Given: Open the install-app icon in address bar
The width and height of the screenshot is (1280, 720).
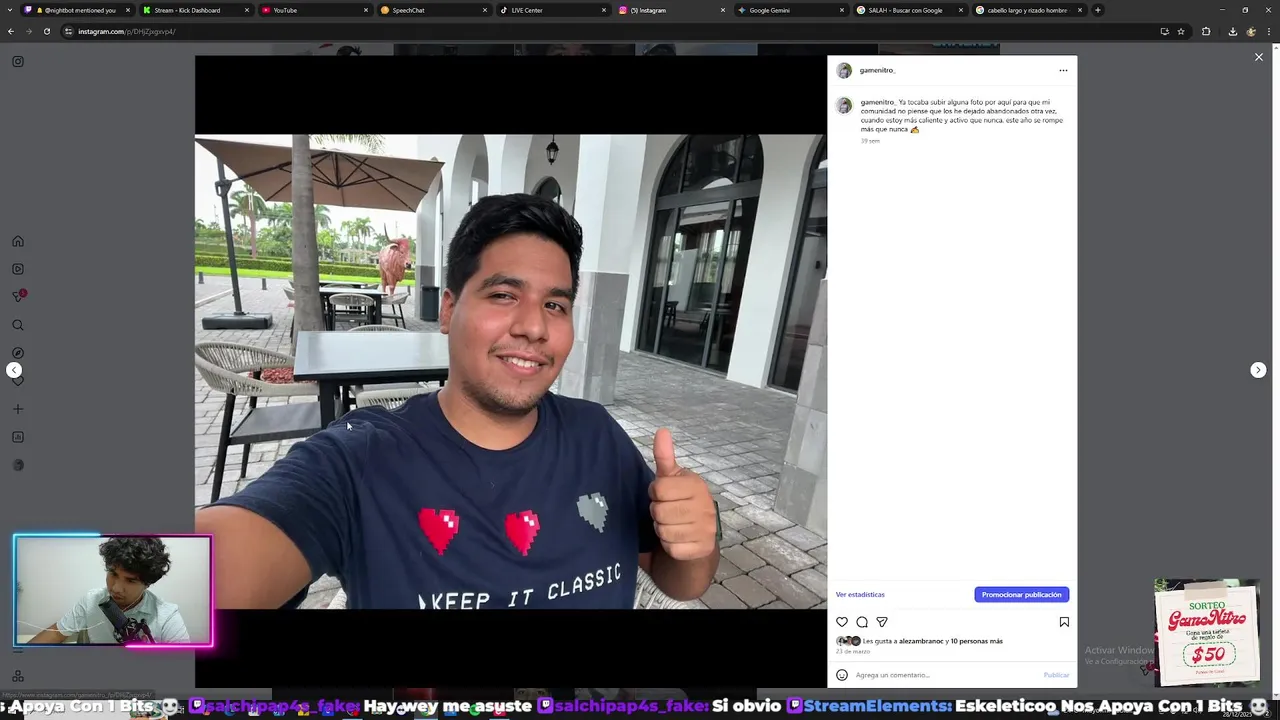Looking at the screenshot, I should tap(1164, 31).
